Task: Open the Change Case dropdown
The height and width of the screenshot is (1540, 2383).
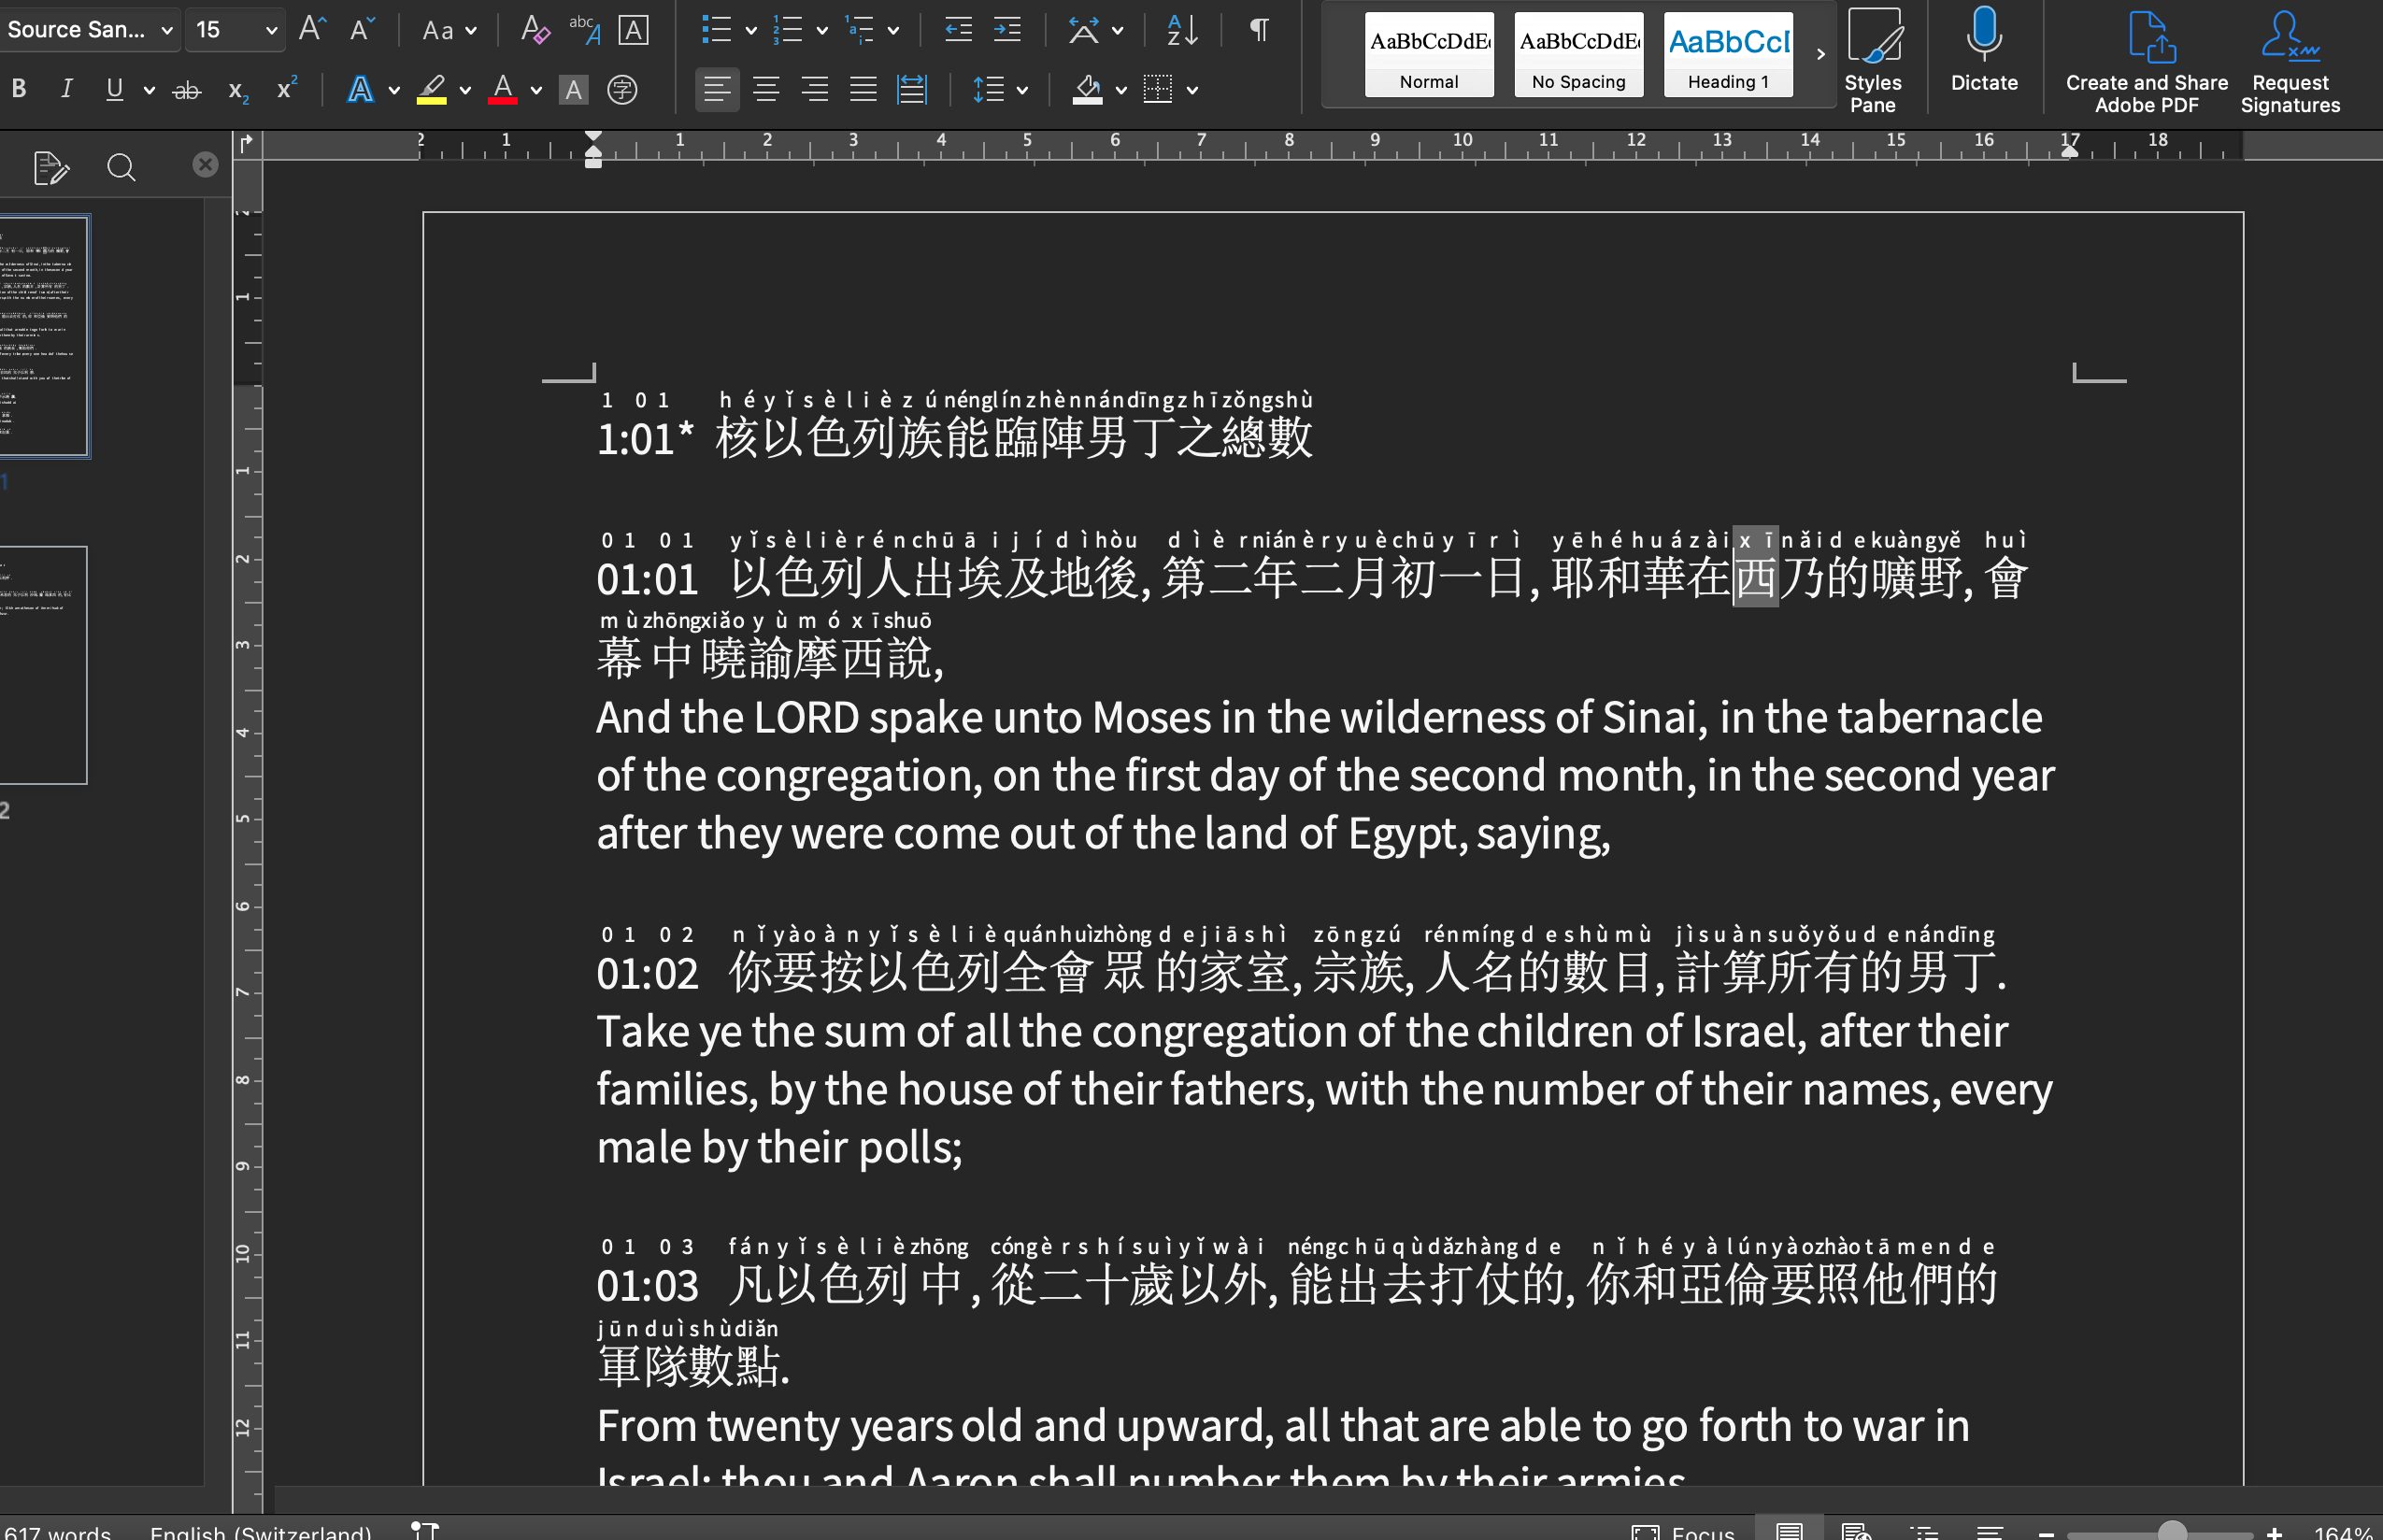Action: point(447,30)
